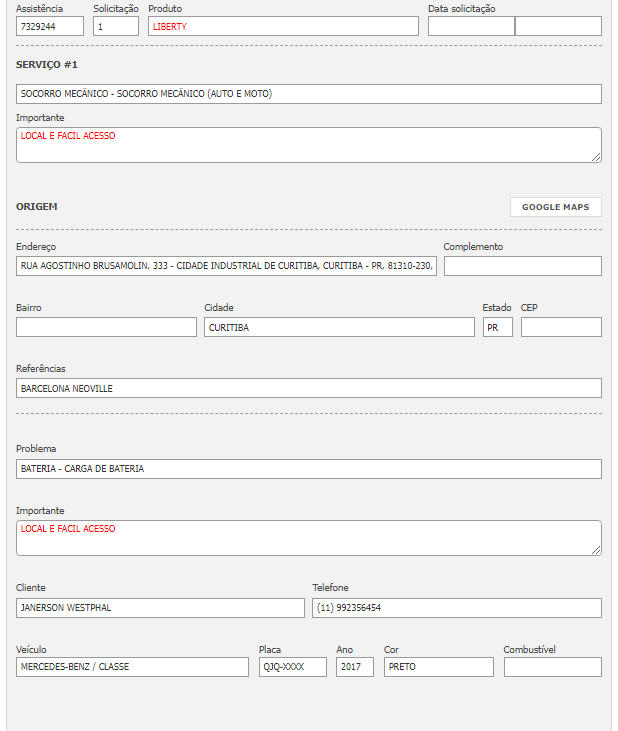Viewport: 618px width, 731px height.
Task: Click the Cliente field with JANERSON WESTPHAL
Action: 160,608
